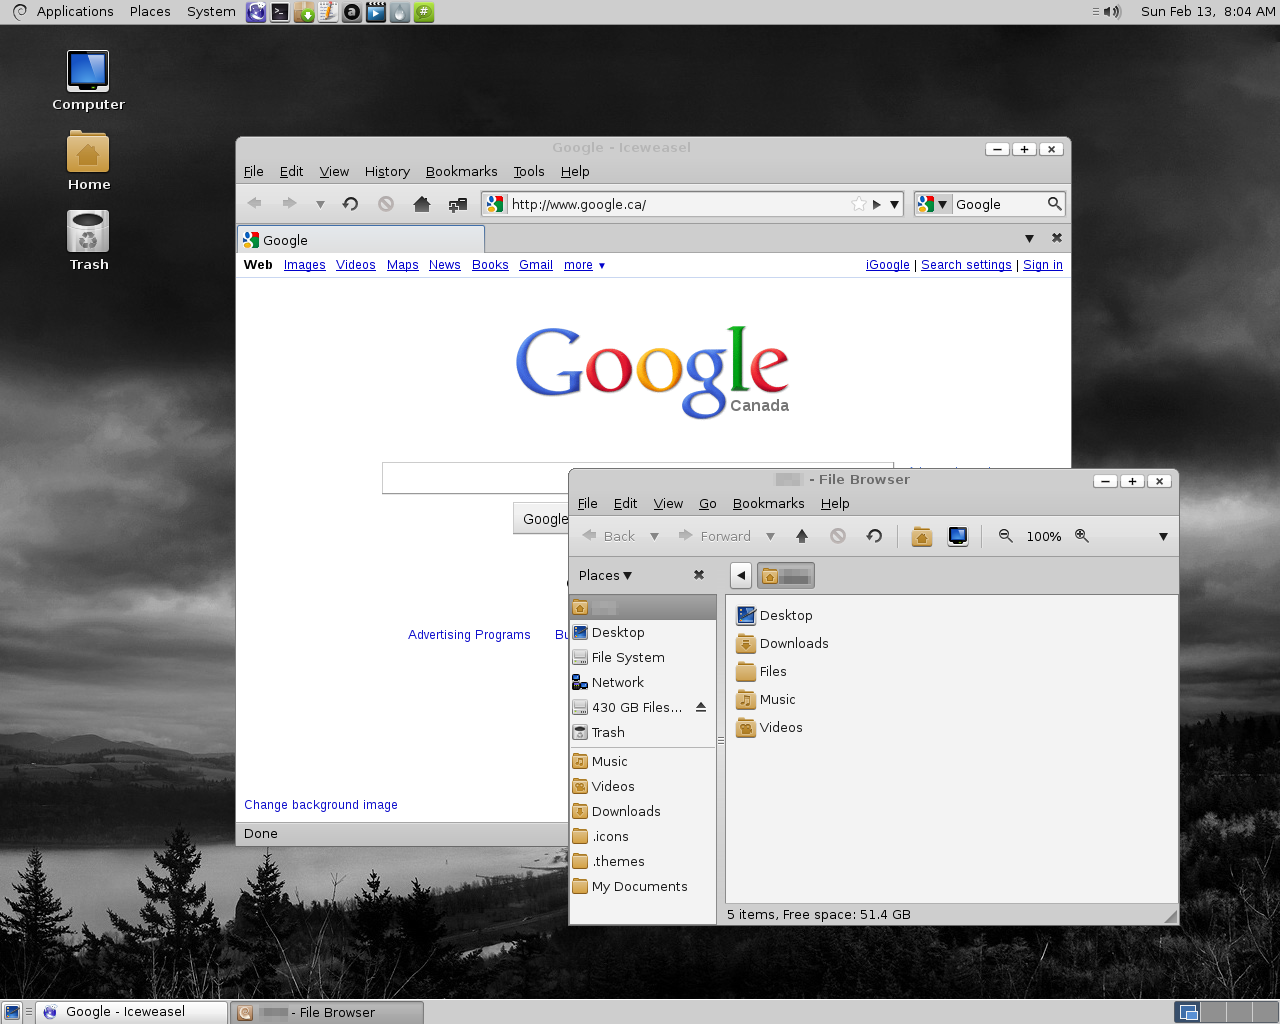
Task: Launch the terminal from the top panel
Action: (x=280, y=12)
